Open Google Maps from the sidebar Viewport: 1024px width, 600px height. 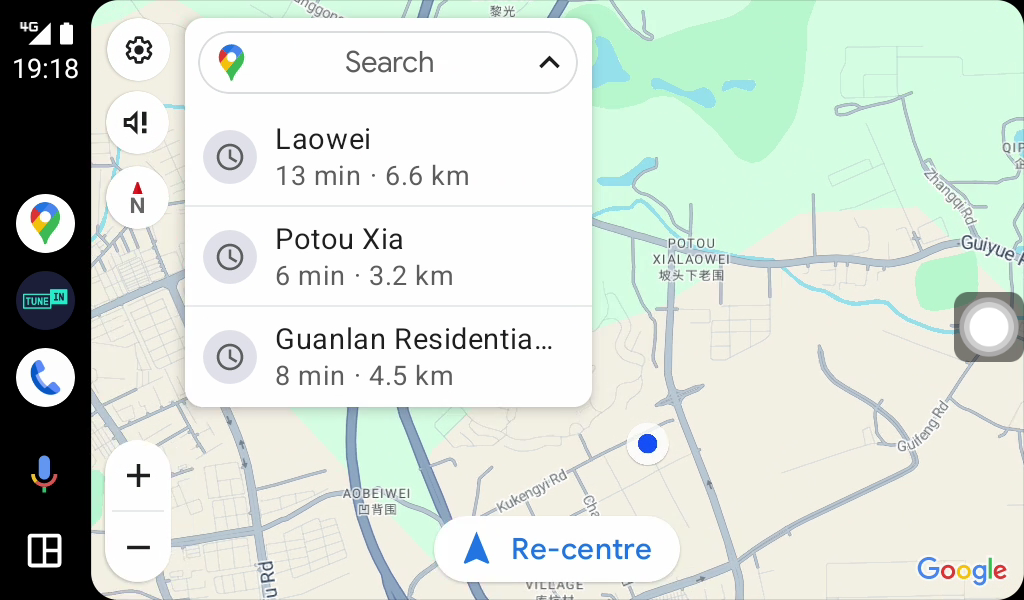[x=46, y=223]
